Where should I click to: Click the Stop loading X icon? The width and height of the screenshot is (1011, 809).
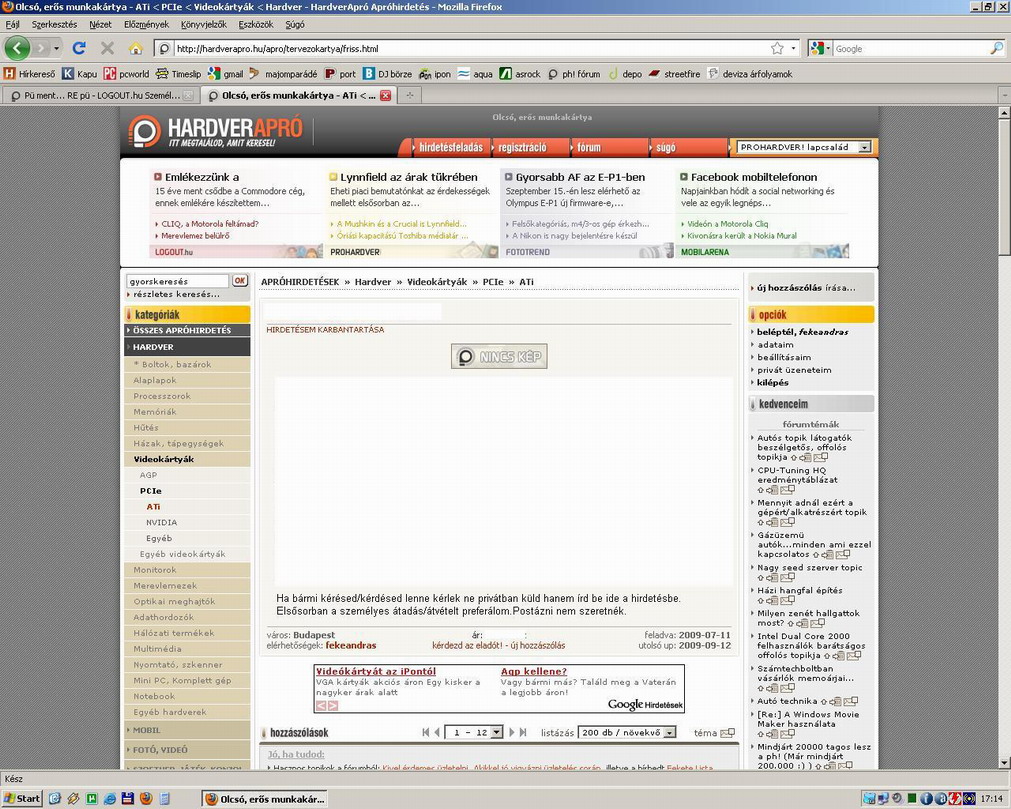pyautogui.click(x=107, y=48)
